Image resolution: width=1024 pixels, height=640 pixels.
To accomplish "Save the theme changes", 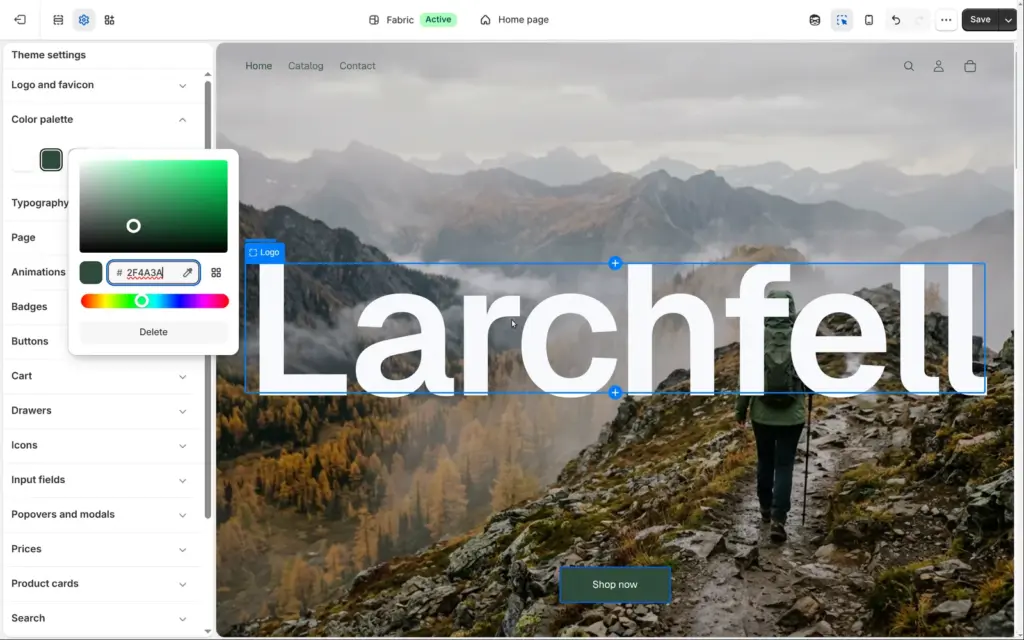I will pos(980,20).
